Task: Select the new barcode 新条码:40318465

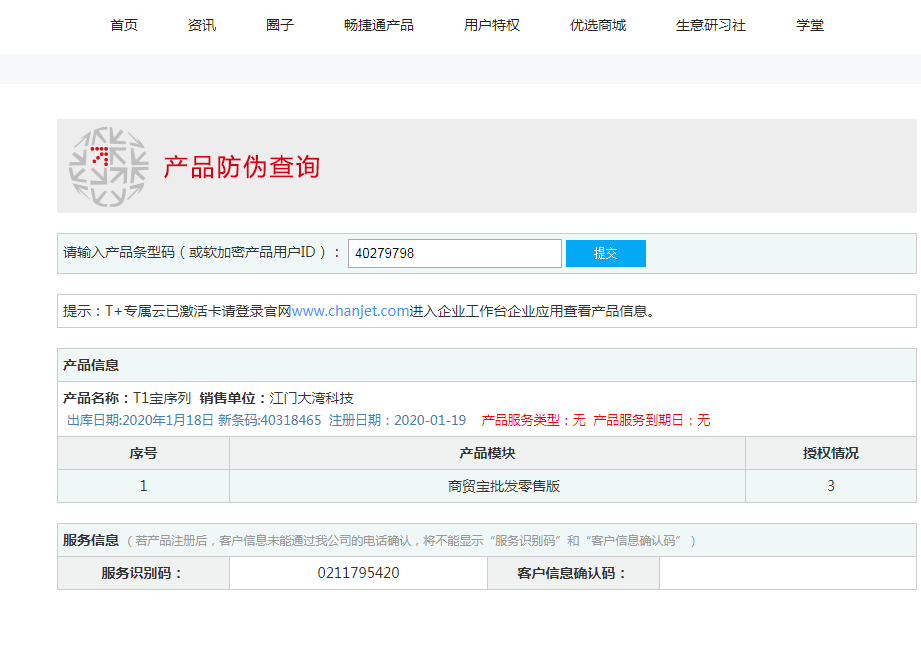Action: (x=270, y=420)
